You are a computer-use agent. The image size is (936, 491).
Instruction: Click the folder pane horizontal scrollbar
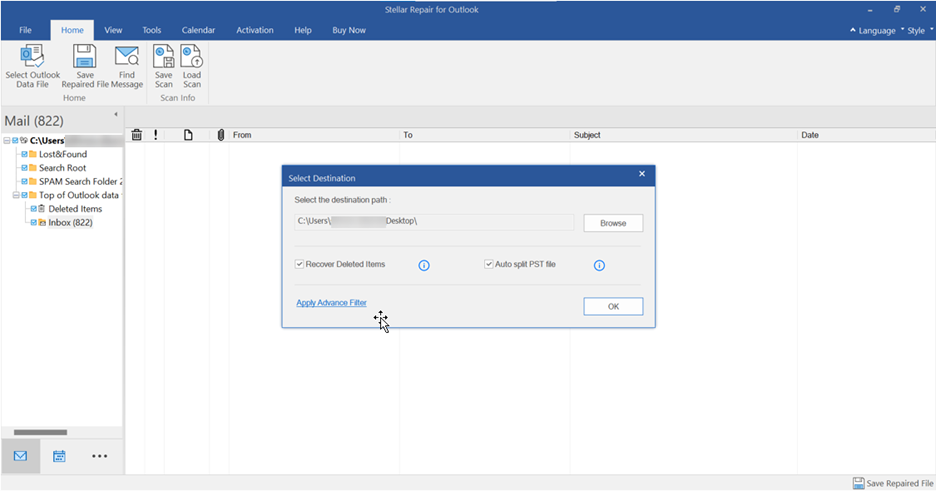pos(40,433)
